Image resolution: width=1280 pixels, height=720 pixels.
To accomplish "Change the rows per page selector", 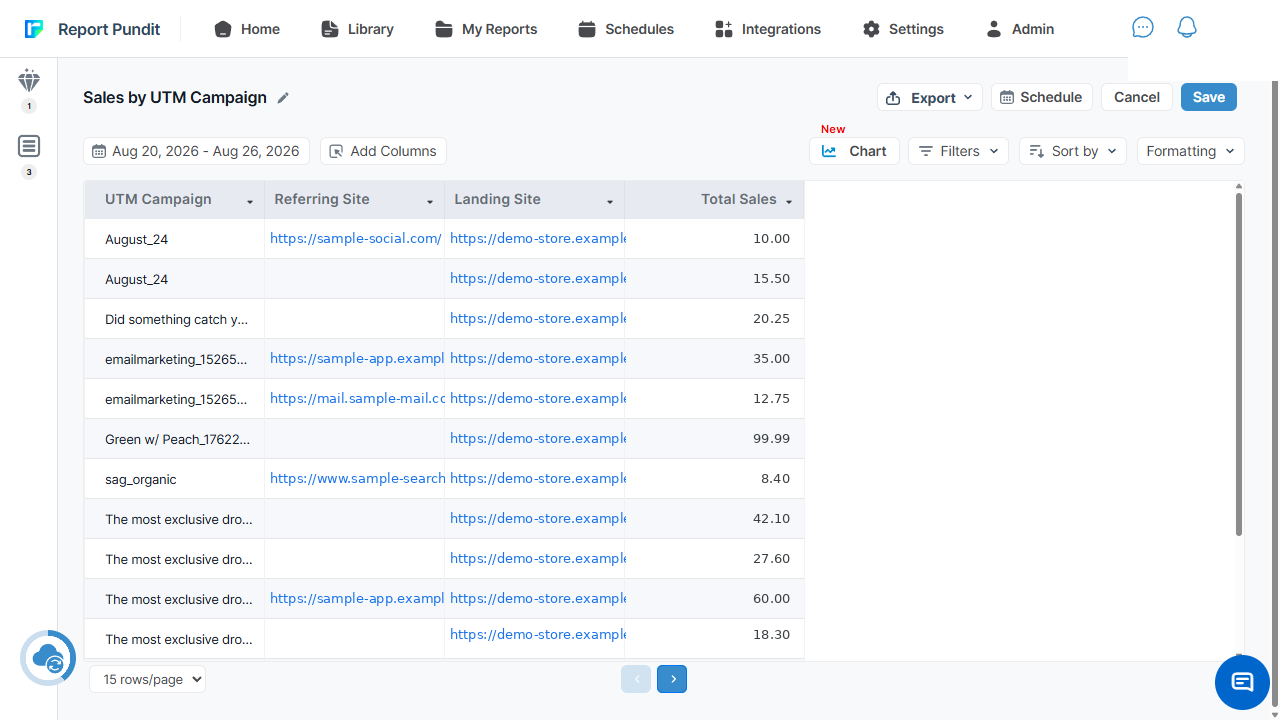I will tap(147, 679).
